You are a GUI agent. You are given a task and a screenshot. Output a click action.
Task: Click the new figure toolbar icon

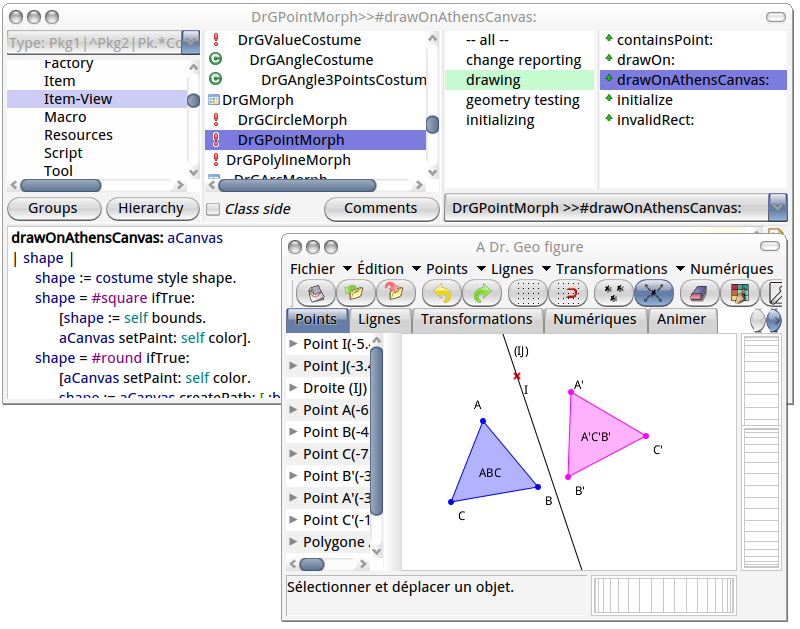point(316,292)
